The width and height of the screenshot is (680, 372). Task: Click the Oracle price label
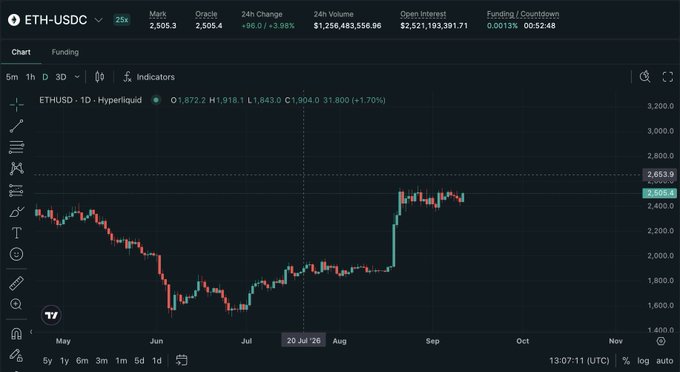point(206,14)
